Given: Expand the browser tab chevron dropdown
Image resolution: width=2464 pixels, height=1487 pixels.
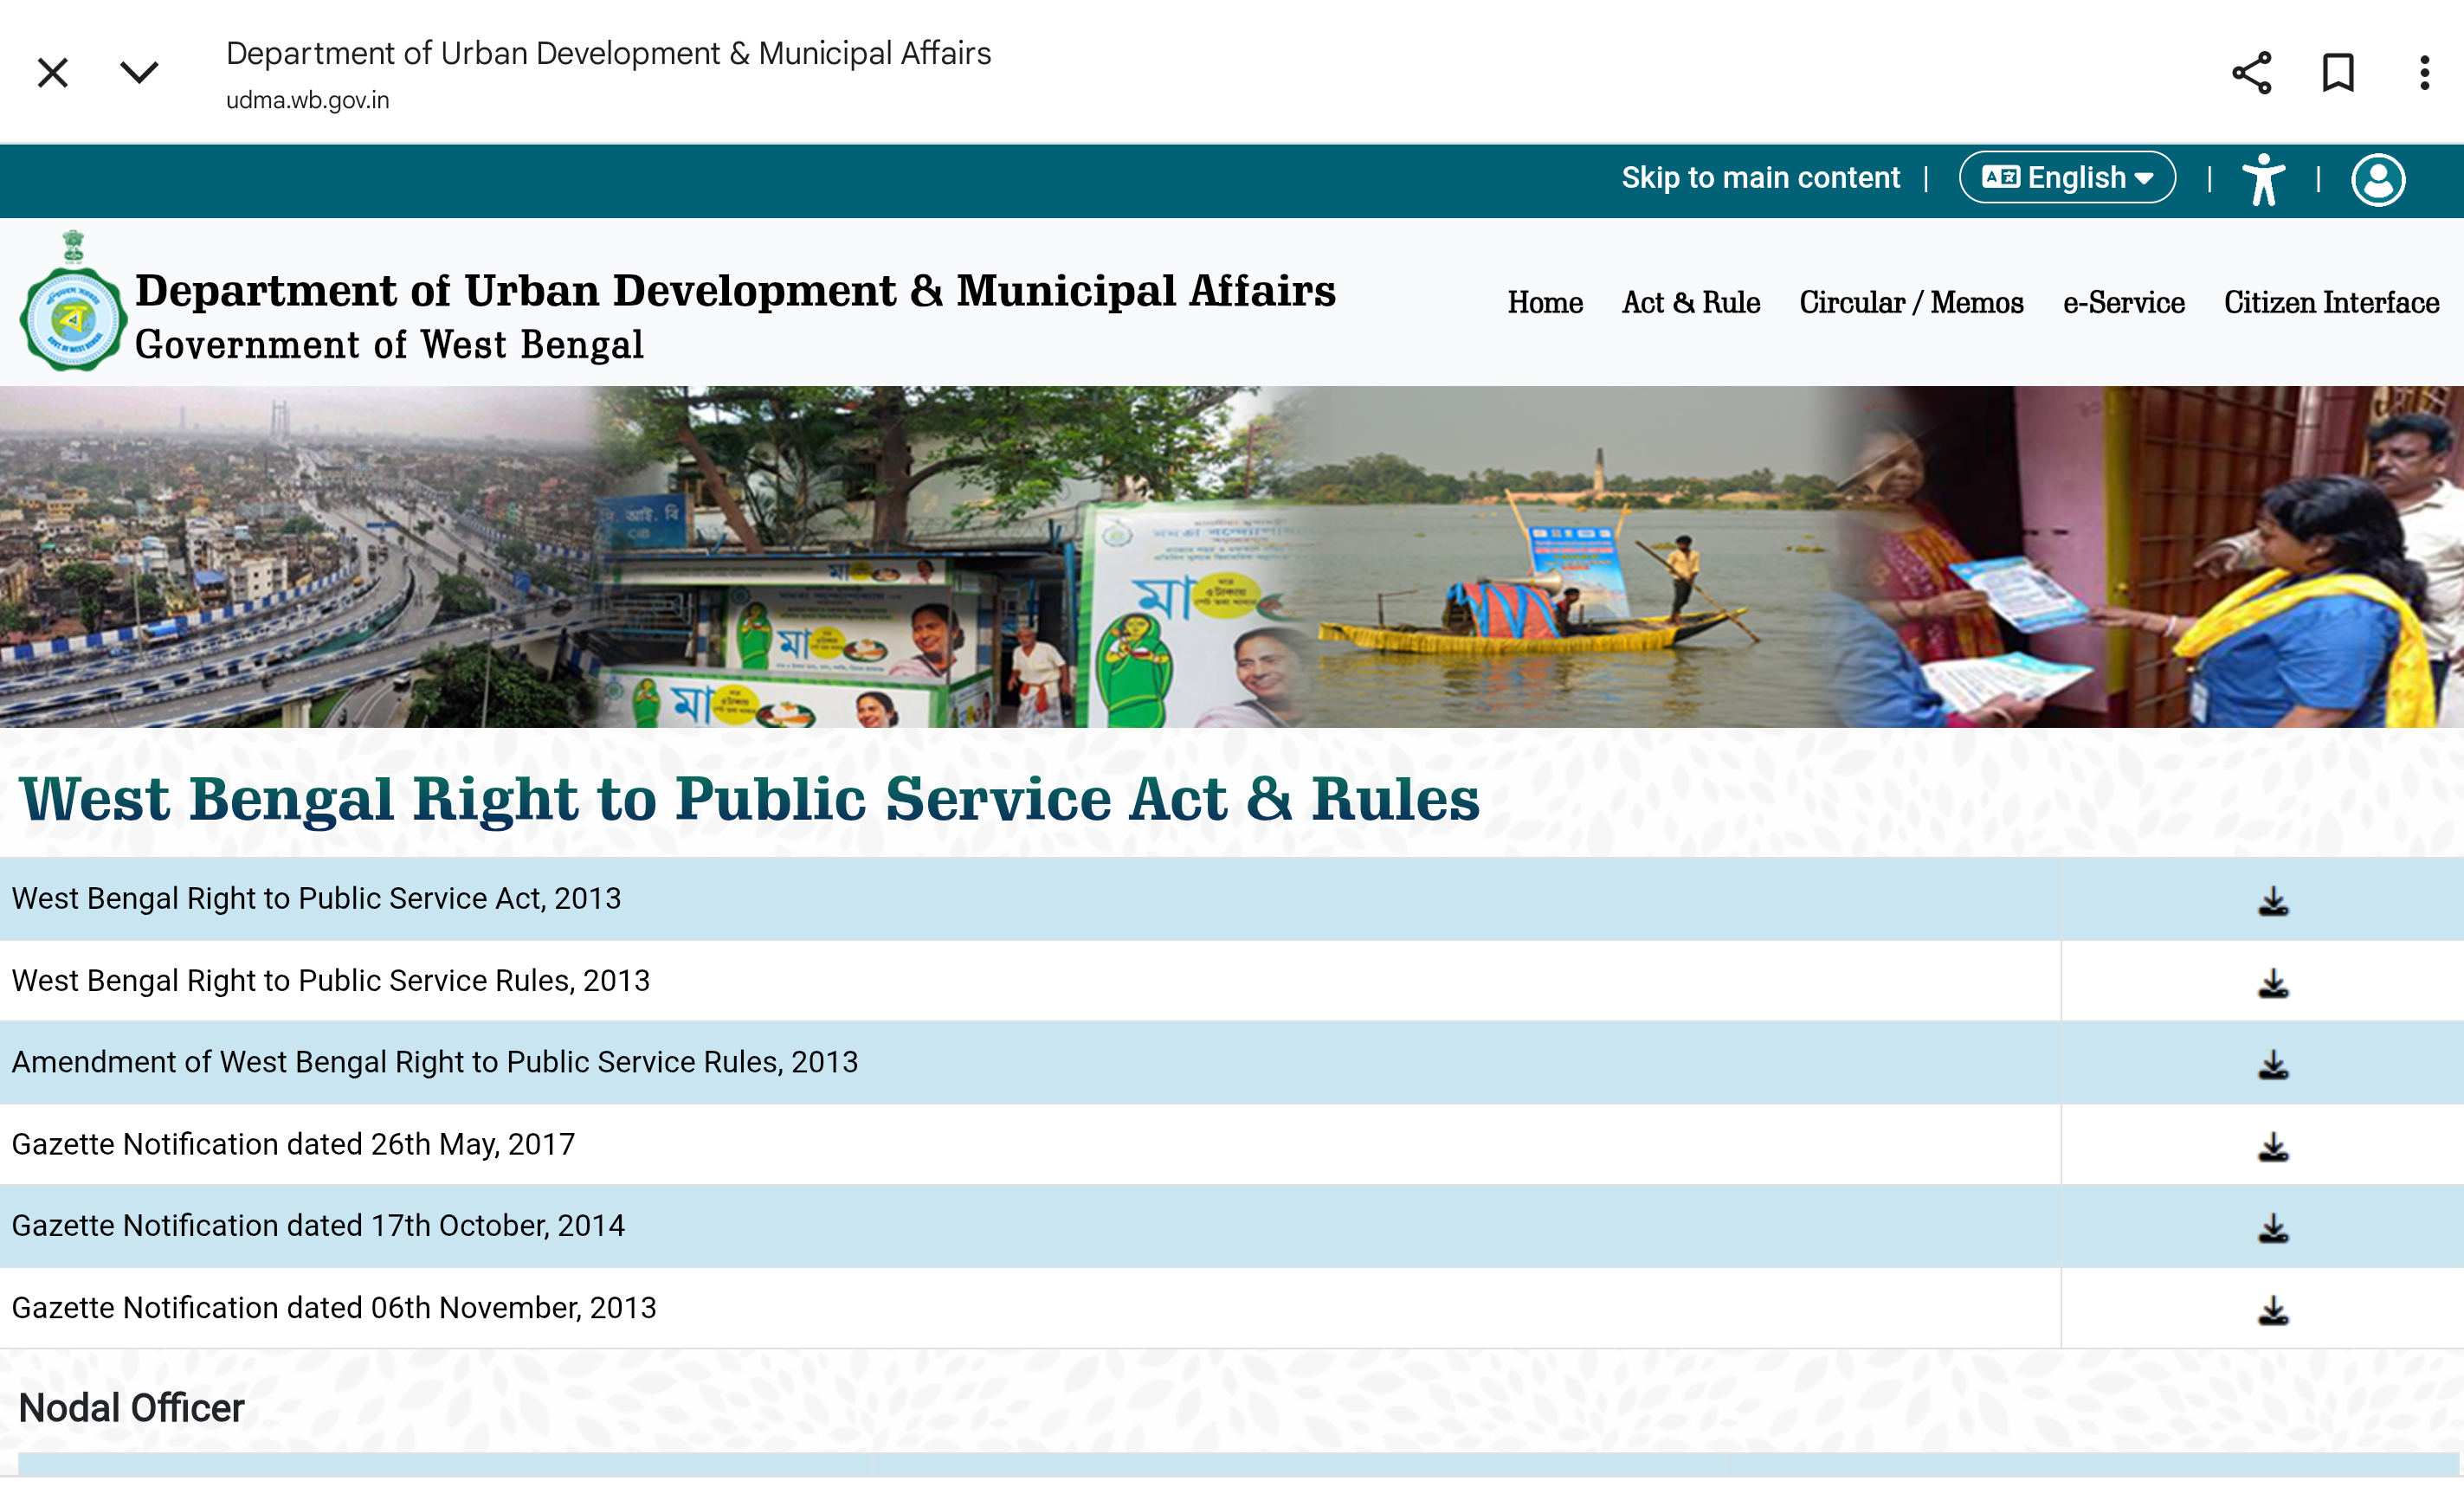Looking at the screenshot, I should tap(139, 73).
